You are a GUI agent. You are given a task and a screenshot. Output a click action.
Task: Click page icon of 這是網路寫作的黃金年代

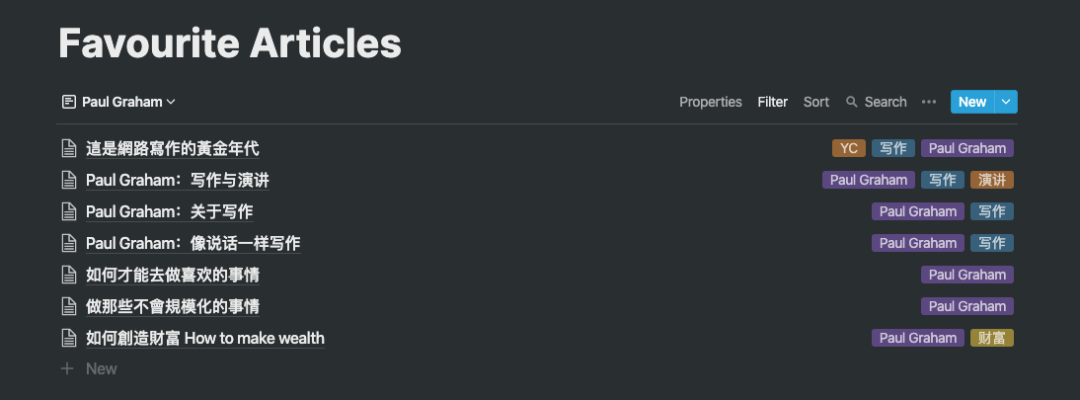click(68, 148)
